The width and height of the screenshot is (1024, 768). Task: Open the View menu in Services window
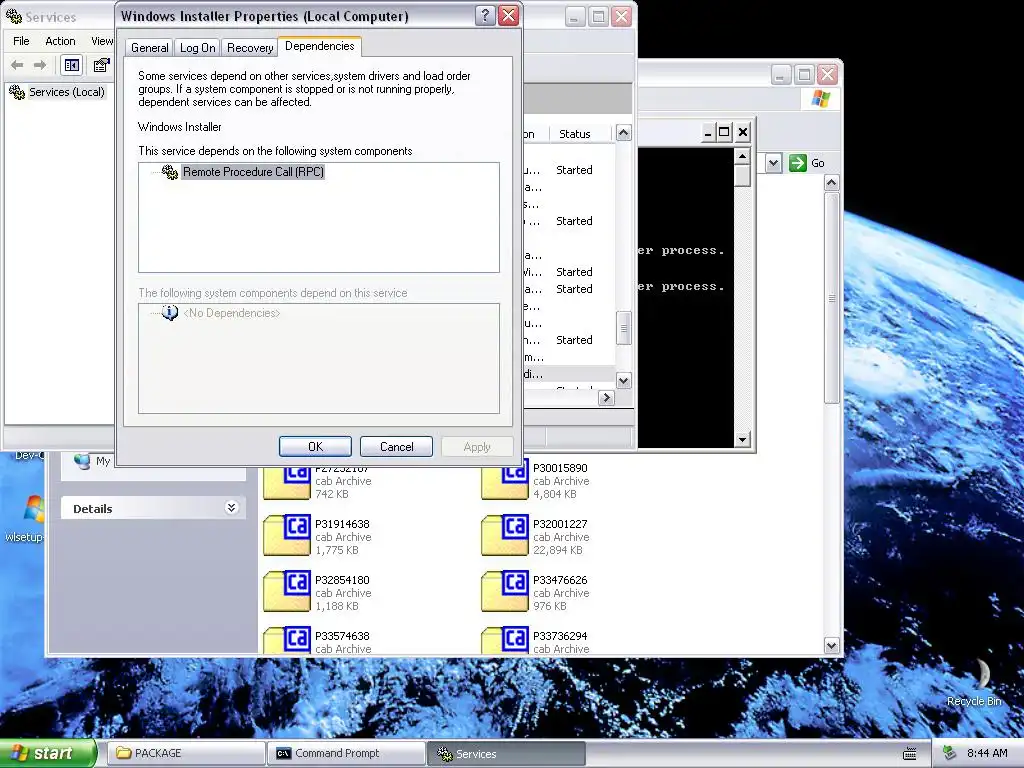[x=101, y=40]
